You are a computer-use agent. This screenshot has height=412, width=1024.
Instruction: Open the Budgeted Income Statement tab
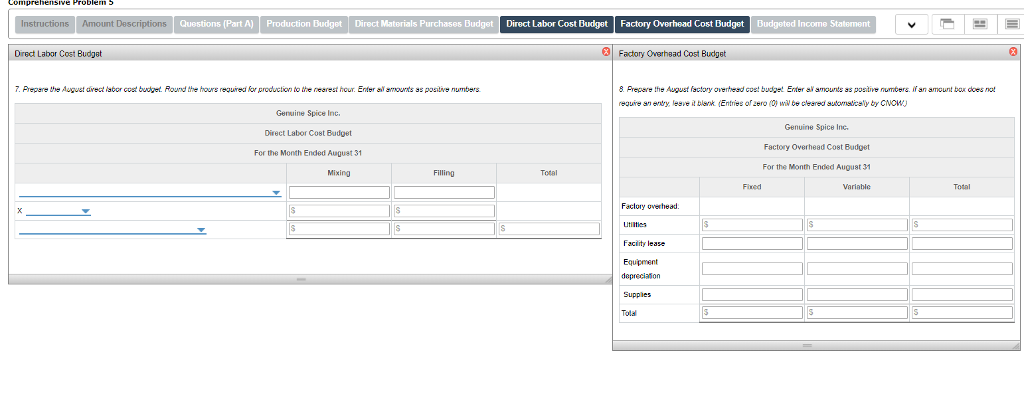(x=813, y=23)
